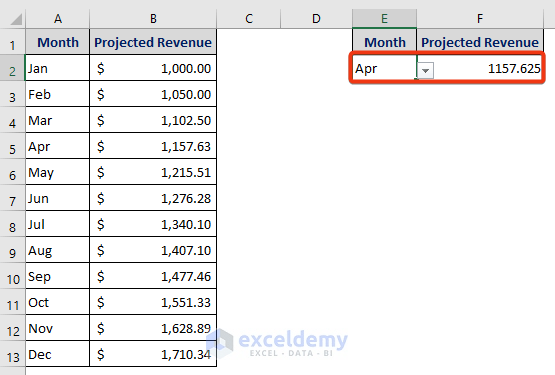This screenshot has height=375, width=555.
Task: Click the Month header in cell A1
Action: (x=58, y=42)
